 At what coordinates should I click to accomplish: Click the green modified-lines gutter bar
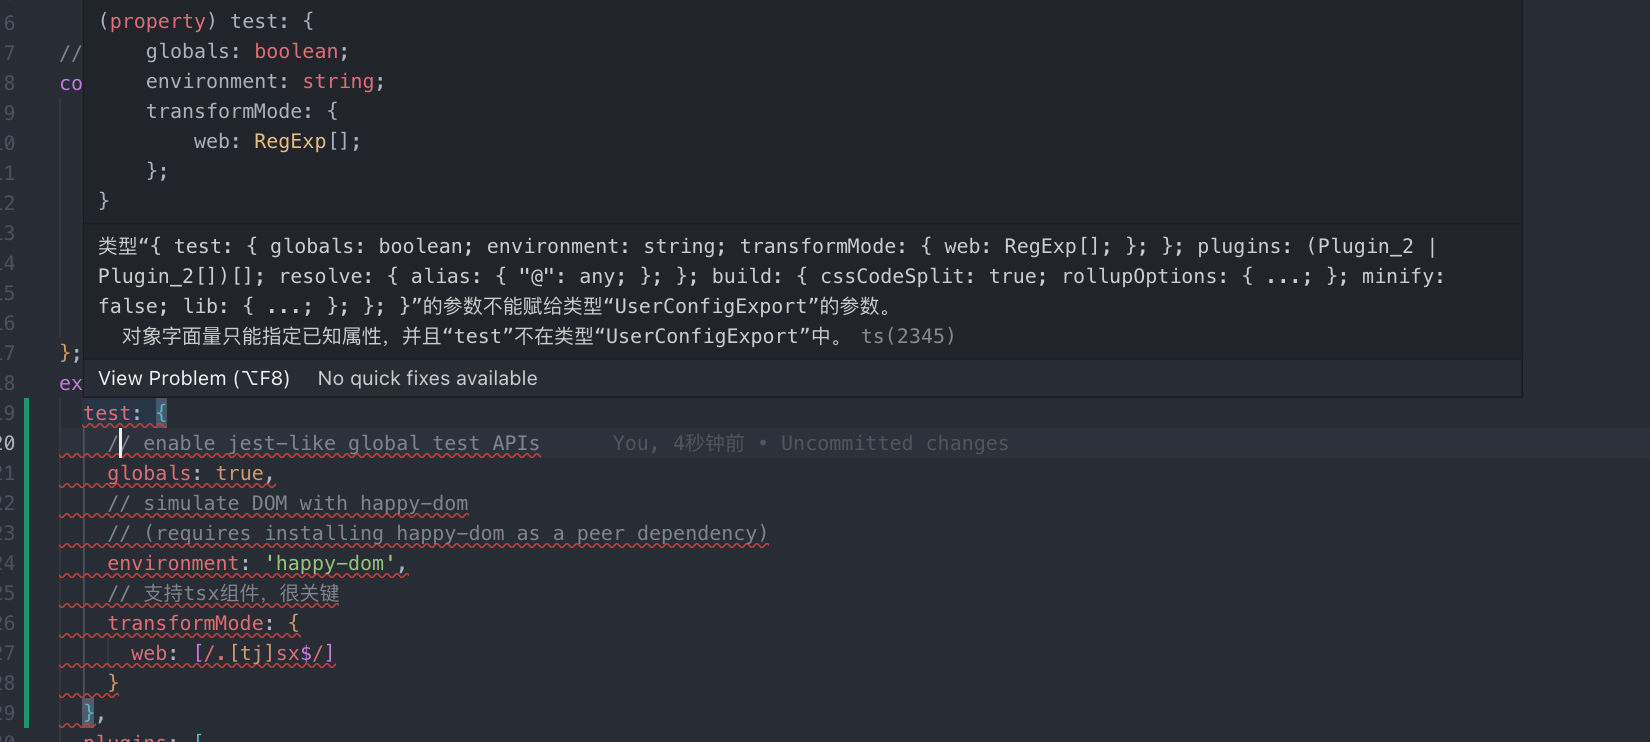[x=27, y=560]
